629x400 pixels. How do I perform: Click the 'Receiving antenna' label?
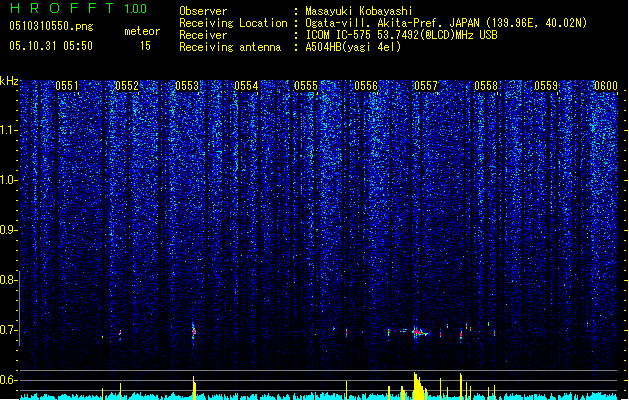point(230,47)
